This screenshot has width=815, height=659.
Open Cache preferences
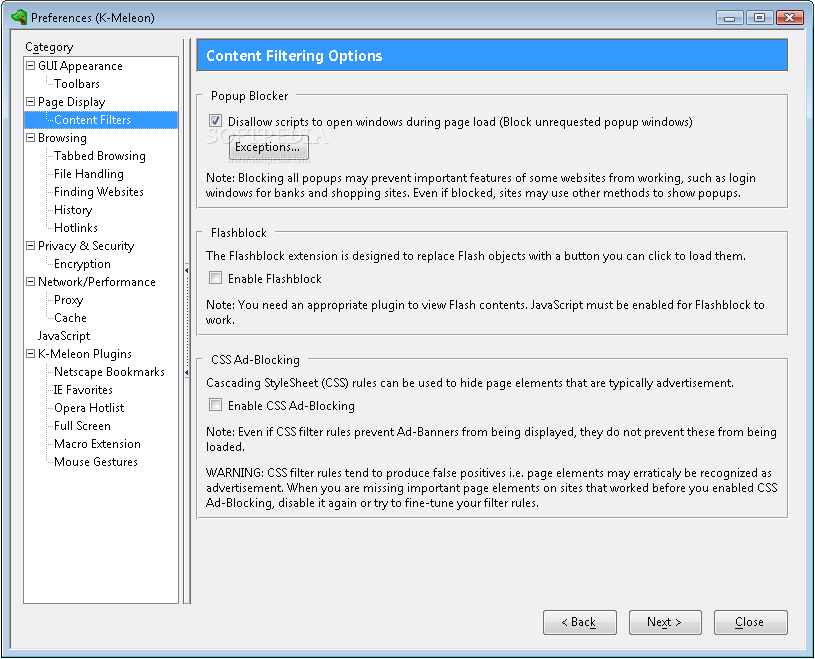point(70,318)
